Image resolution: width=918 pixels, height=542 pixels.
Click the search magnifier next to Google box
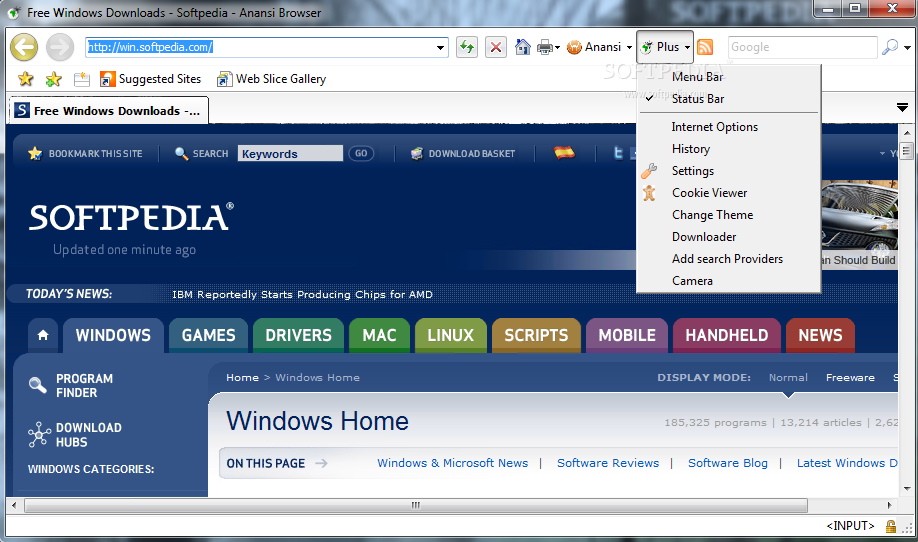[890, 47]
